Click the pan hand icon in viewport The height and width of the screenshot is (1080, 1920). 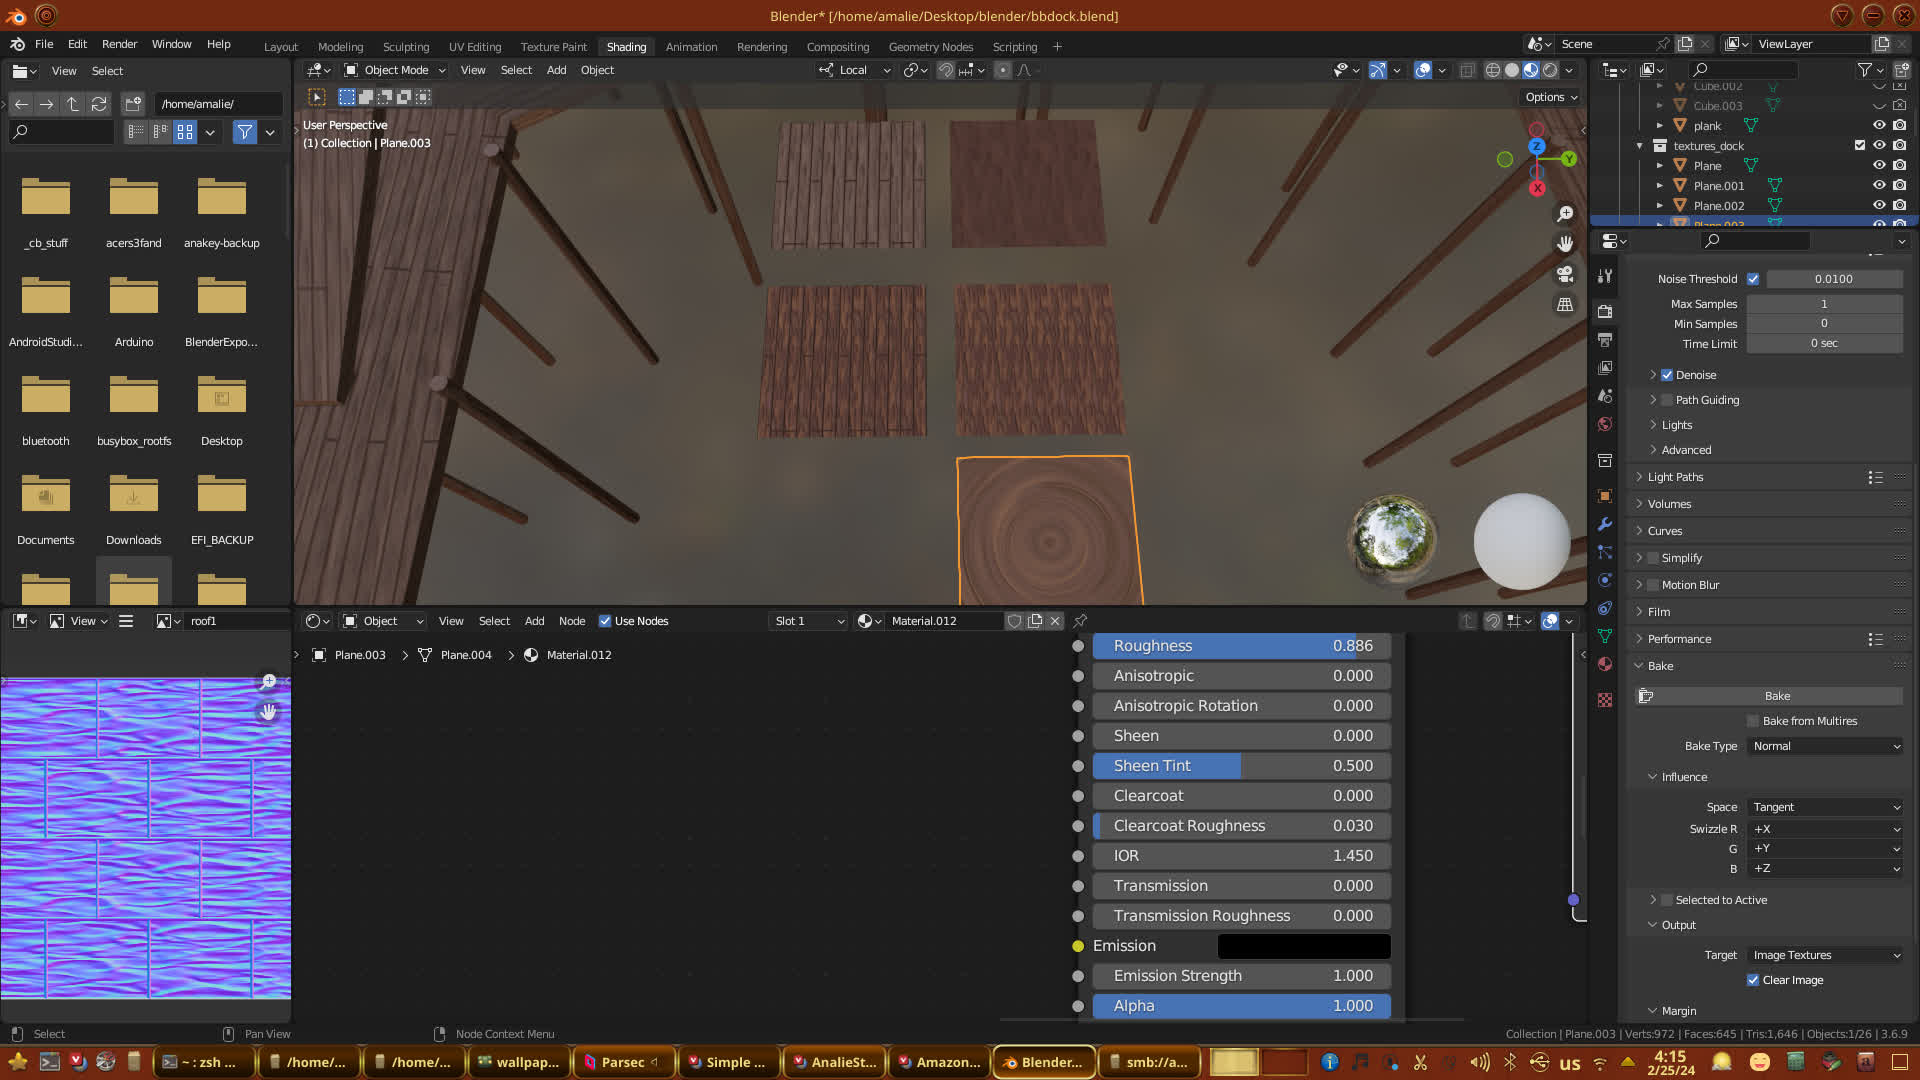[1565, 244]
